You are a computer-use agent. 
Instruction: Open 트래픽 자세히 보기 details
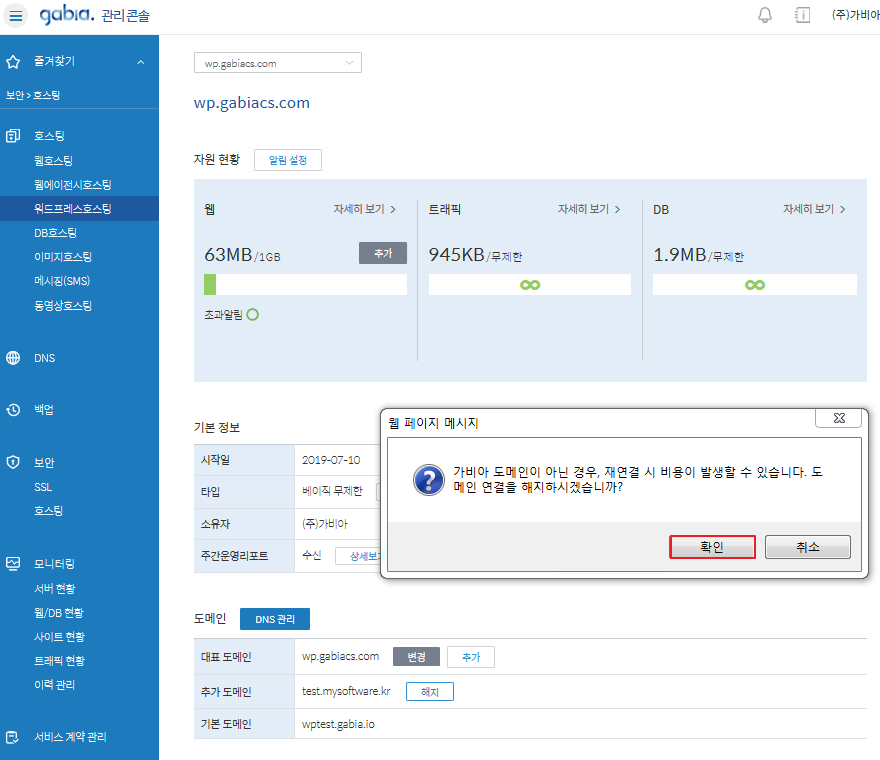point(589,209)
